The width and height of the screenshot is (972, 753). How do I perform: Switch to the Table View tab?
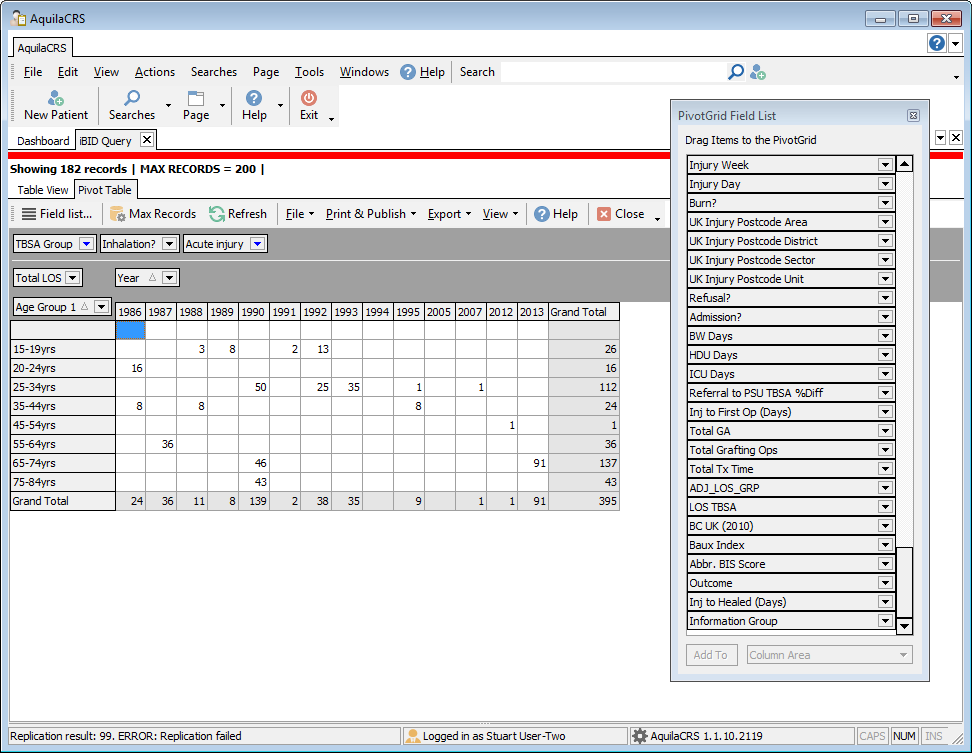(42, 189)
